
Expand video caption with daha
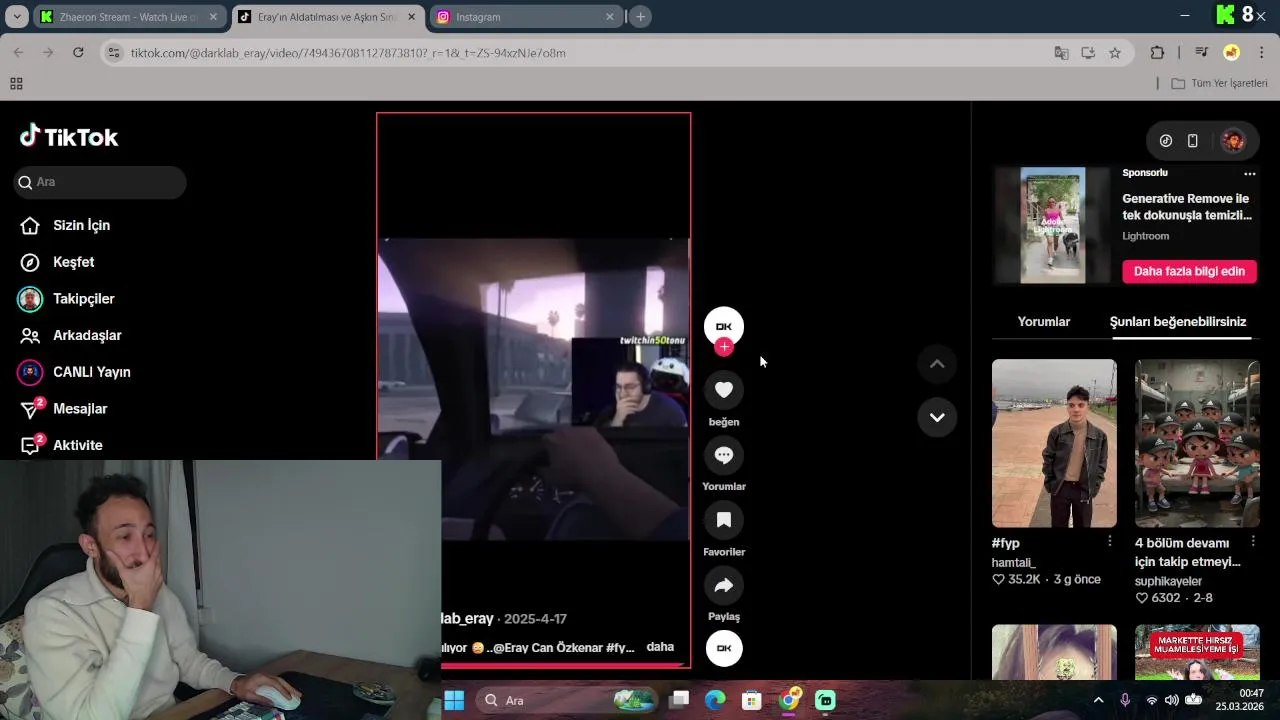pyautogui.click(x=660, y=647)
